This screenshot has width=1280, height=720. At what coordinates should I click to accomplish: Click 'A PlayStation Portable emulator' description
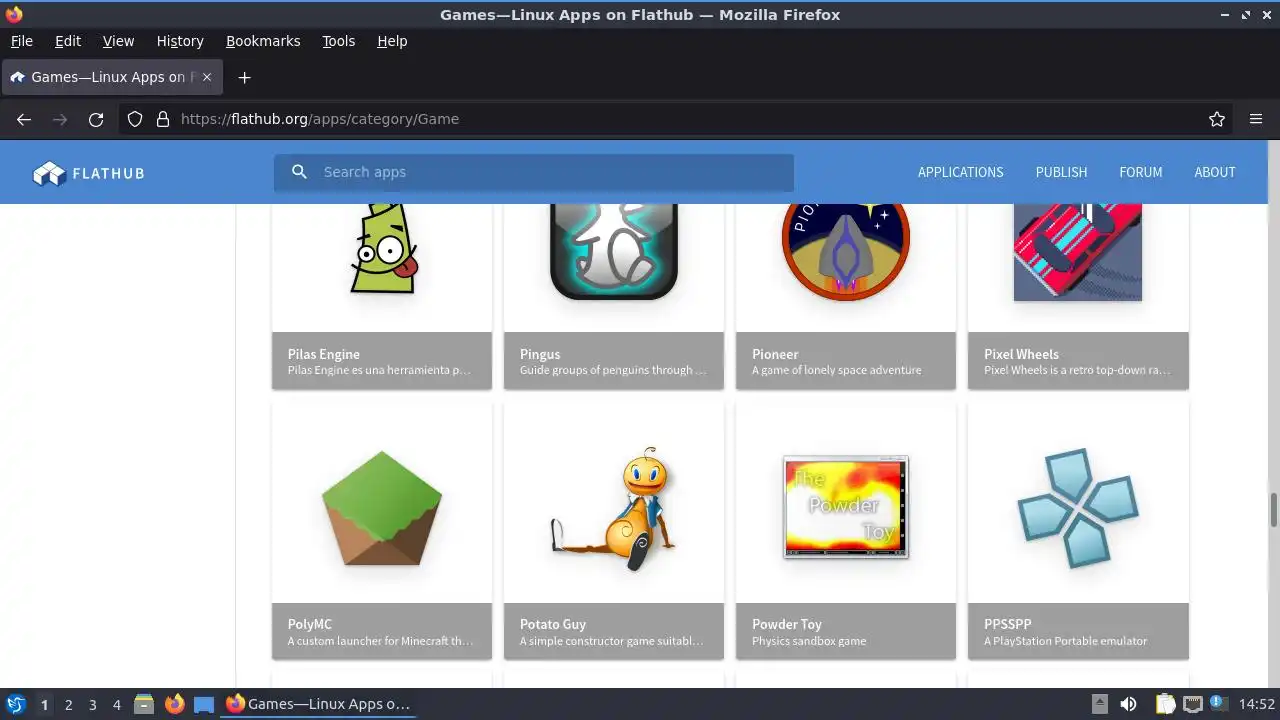tap(1065, 641)
